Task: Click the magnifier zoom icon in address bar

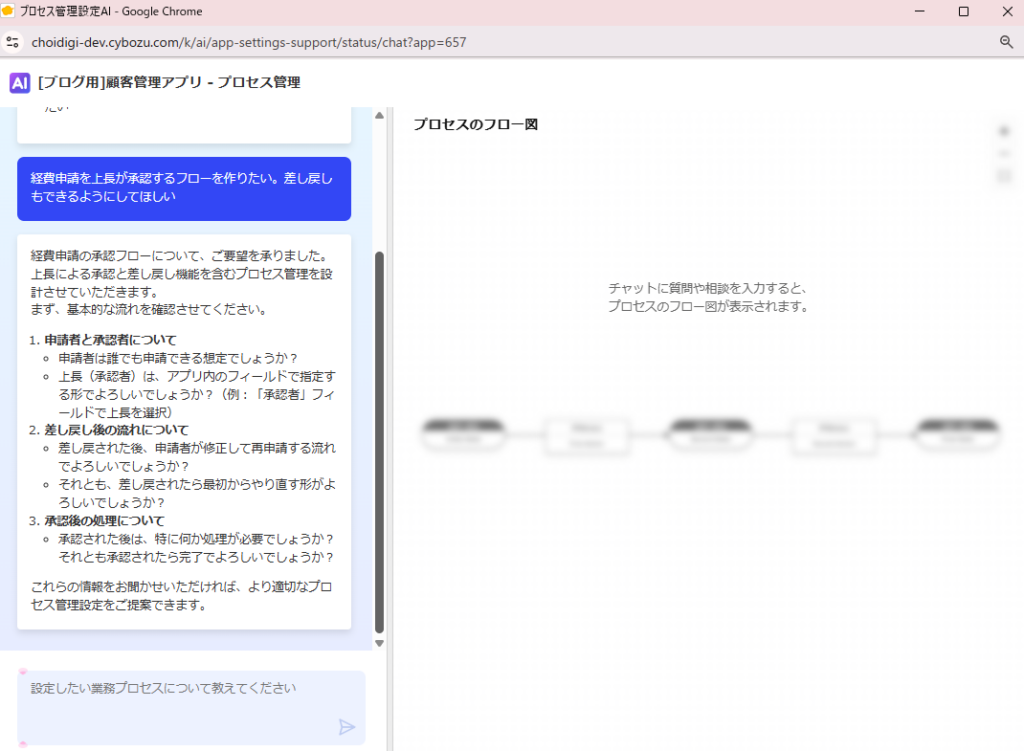Action: point(1006,42)
